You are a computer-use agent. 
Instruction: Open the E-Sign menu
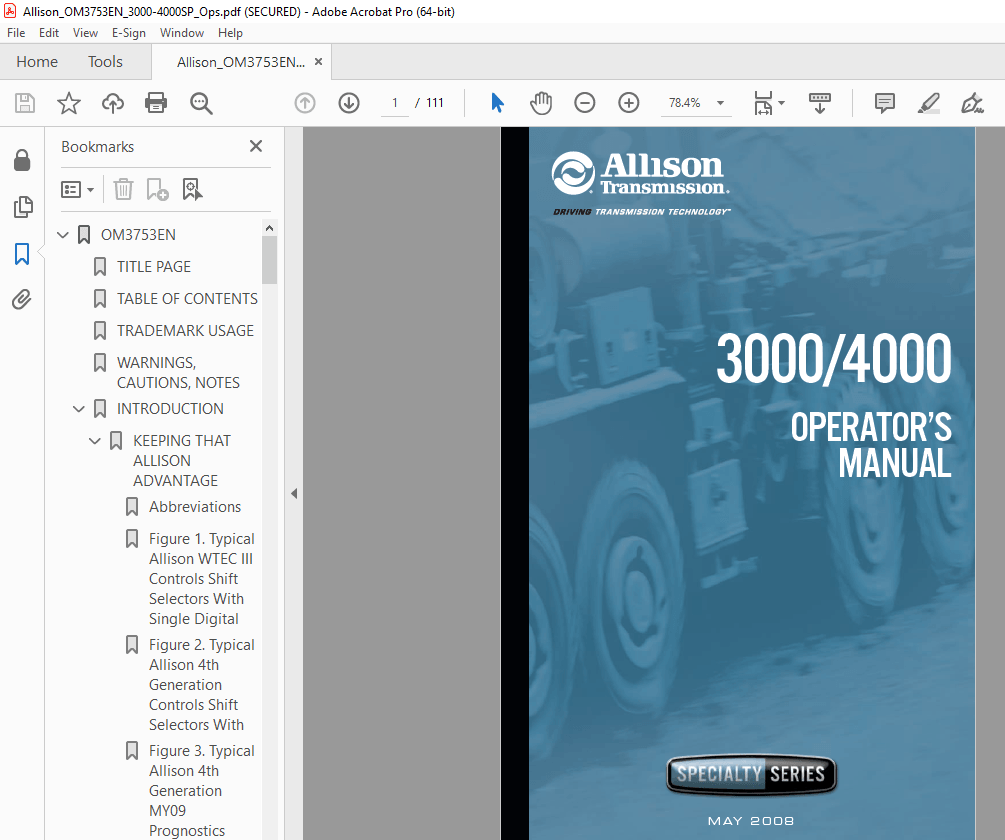129,32
